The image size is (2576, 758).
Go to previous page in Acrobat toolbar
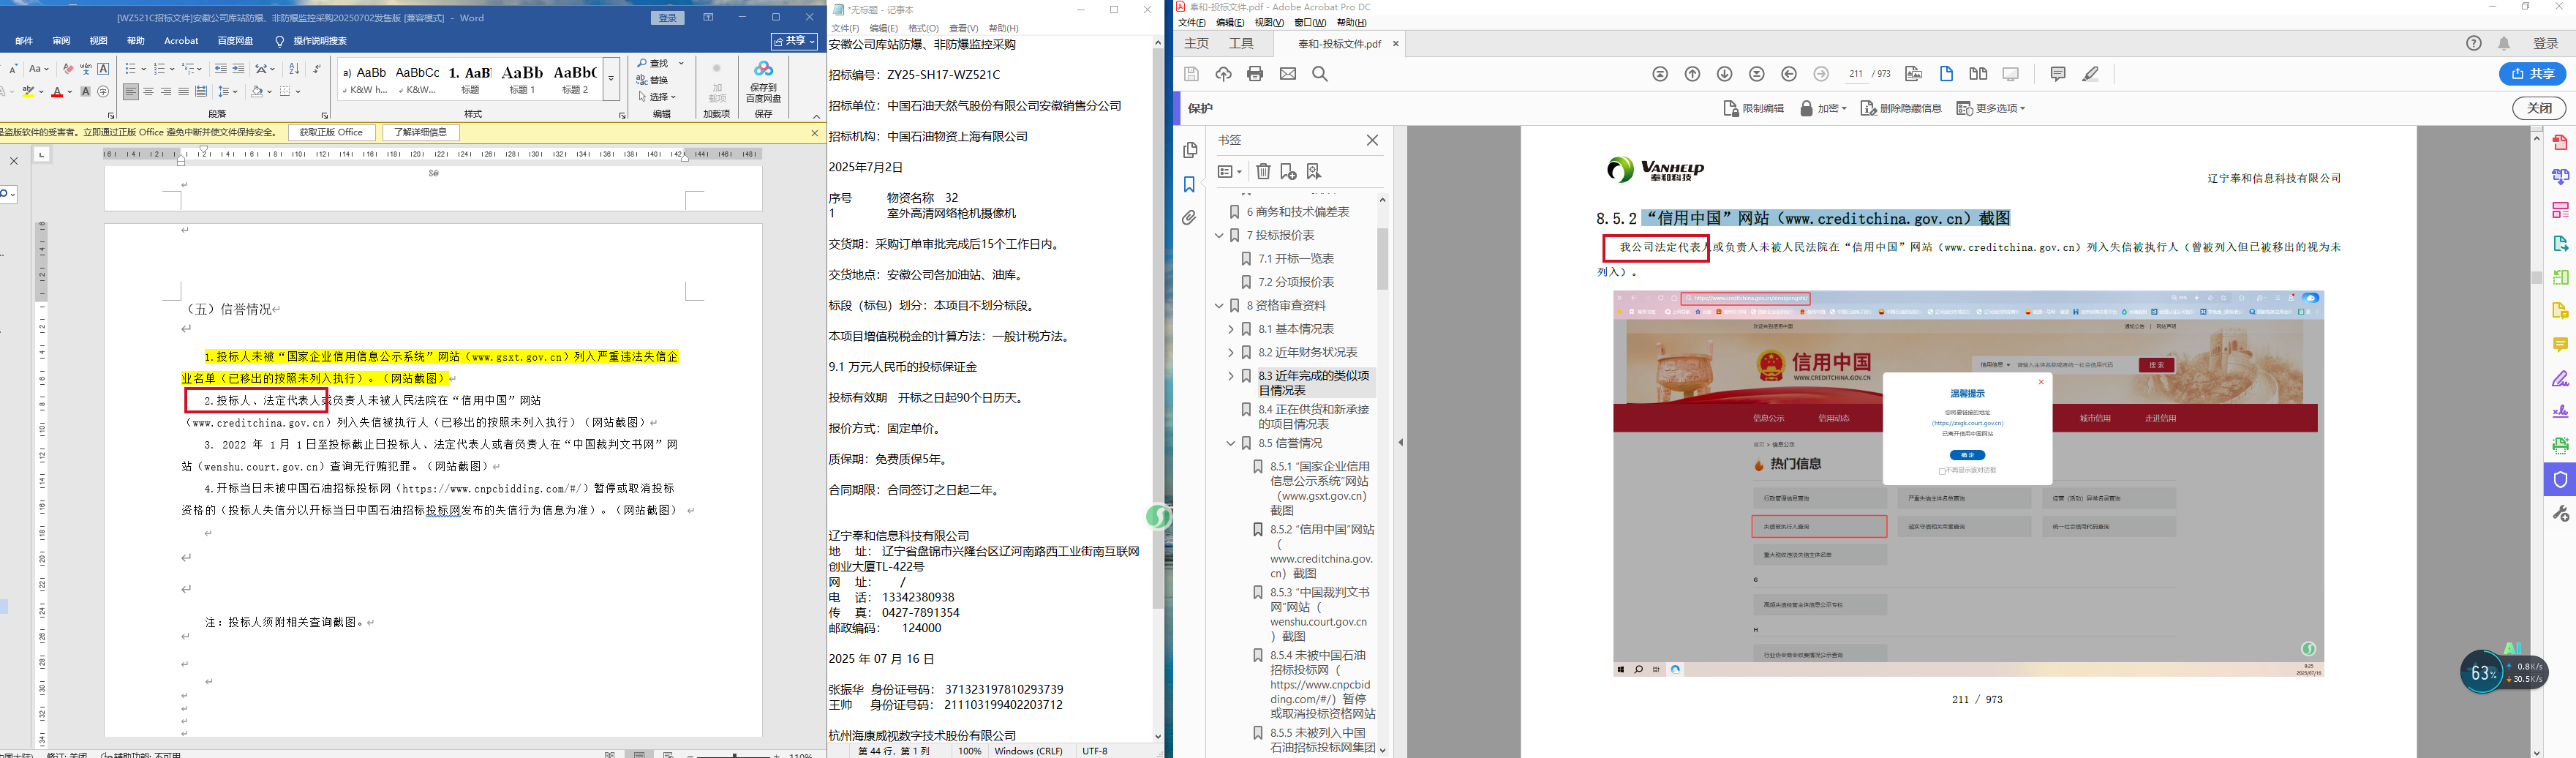pos(1693,74)
